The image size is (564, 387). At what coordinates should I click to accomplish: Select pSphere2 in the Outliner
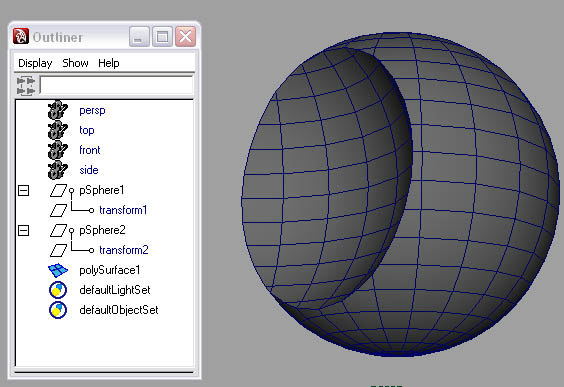tap(102, 230)
